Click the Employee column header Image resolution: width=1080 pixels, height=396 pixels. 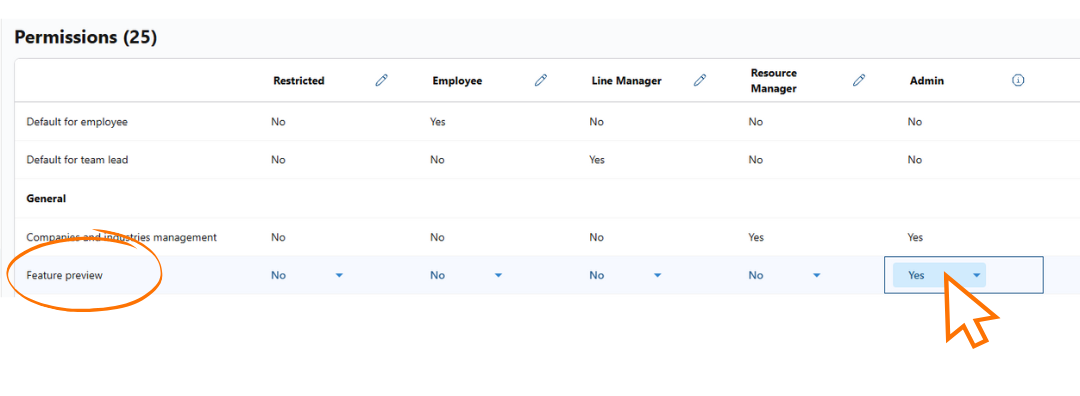point(457,81)
